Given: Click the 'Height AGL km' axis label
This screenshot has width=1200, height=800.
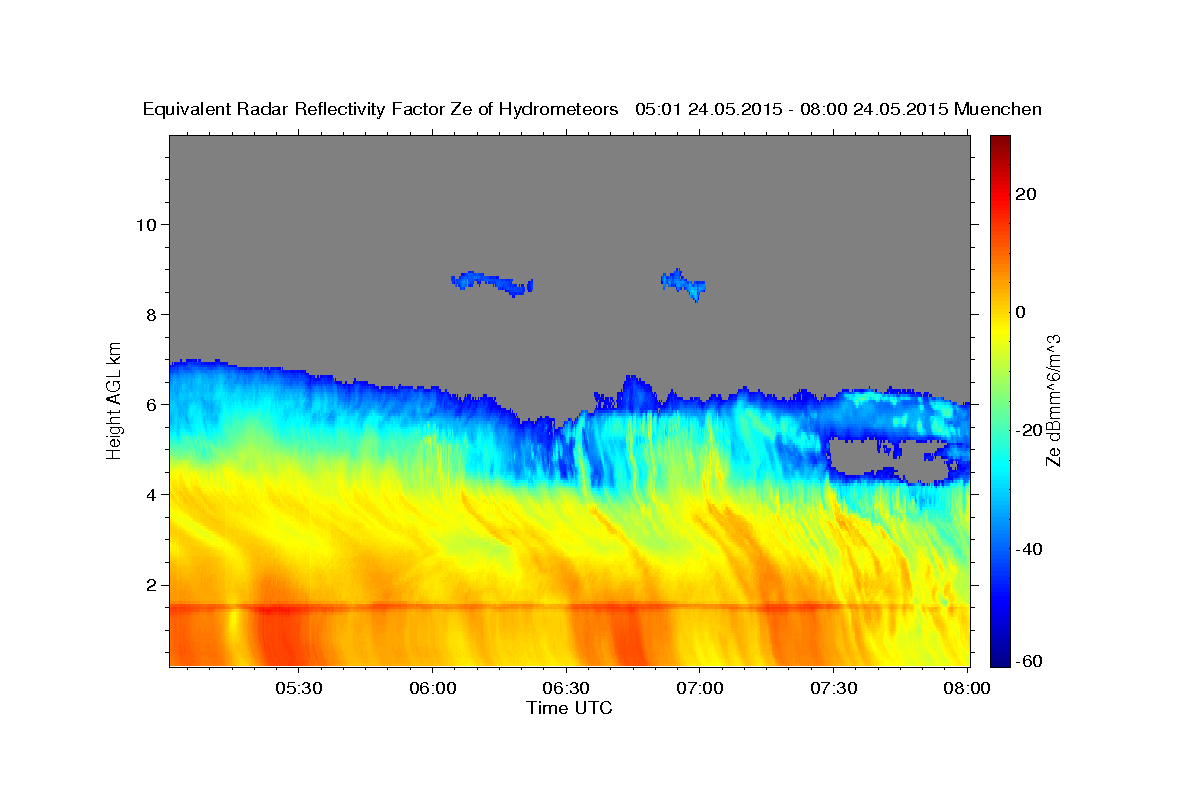Looking at the screenshot, I should click(115, 401).
